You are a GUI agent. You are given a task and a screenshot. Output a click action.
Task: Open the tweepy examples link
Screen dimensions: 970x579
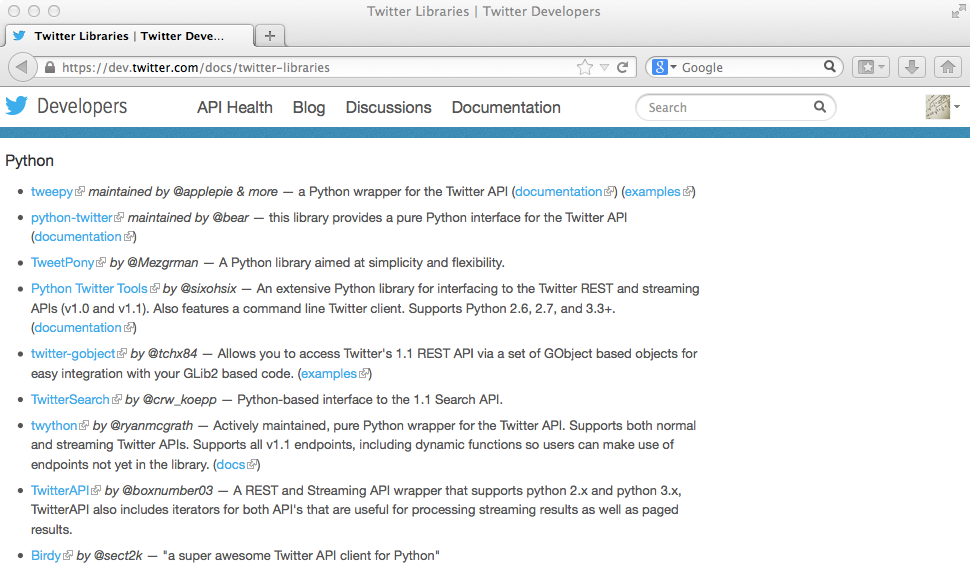coord(652,192)
